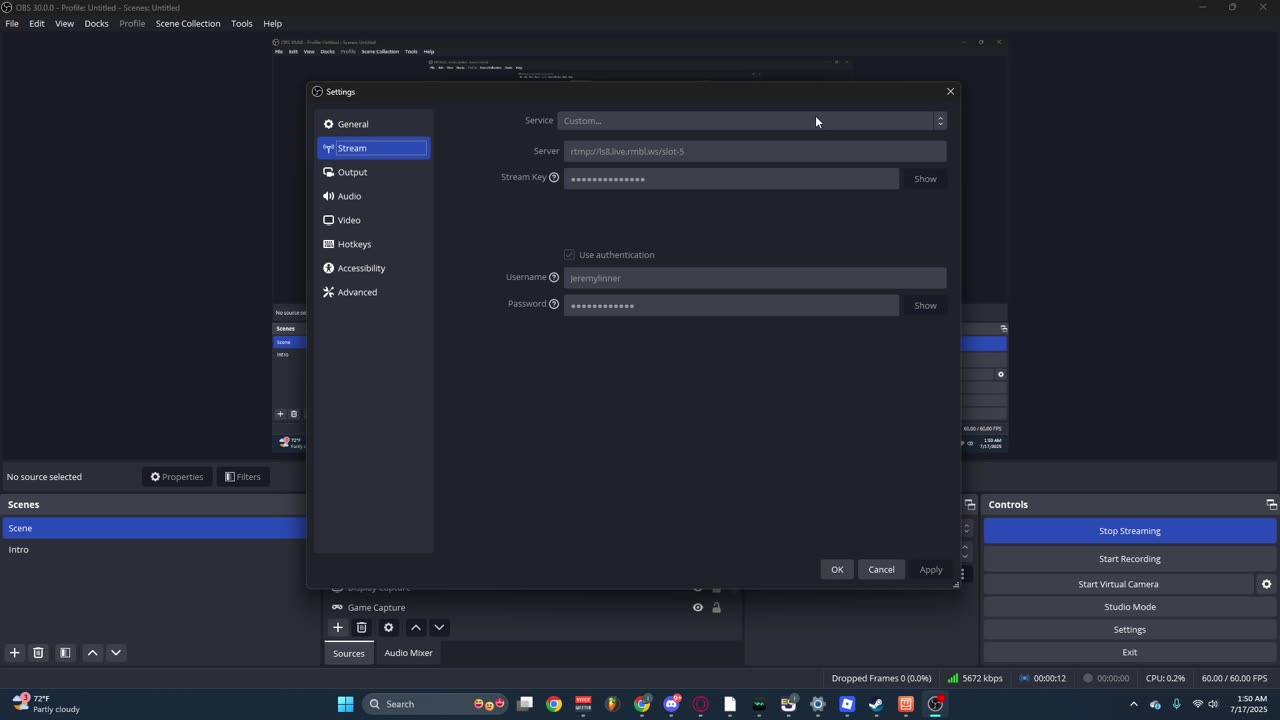1280x720 pixels.
Task: Move scene down with arrow icon
Action: tap(116, 653)
